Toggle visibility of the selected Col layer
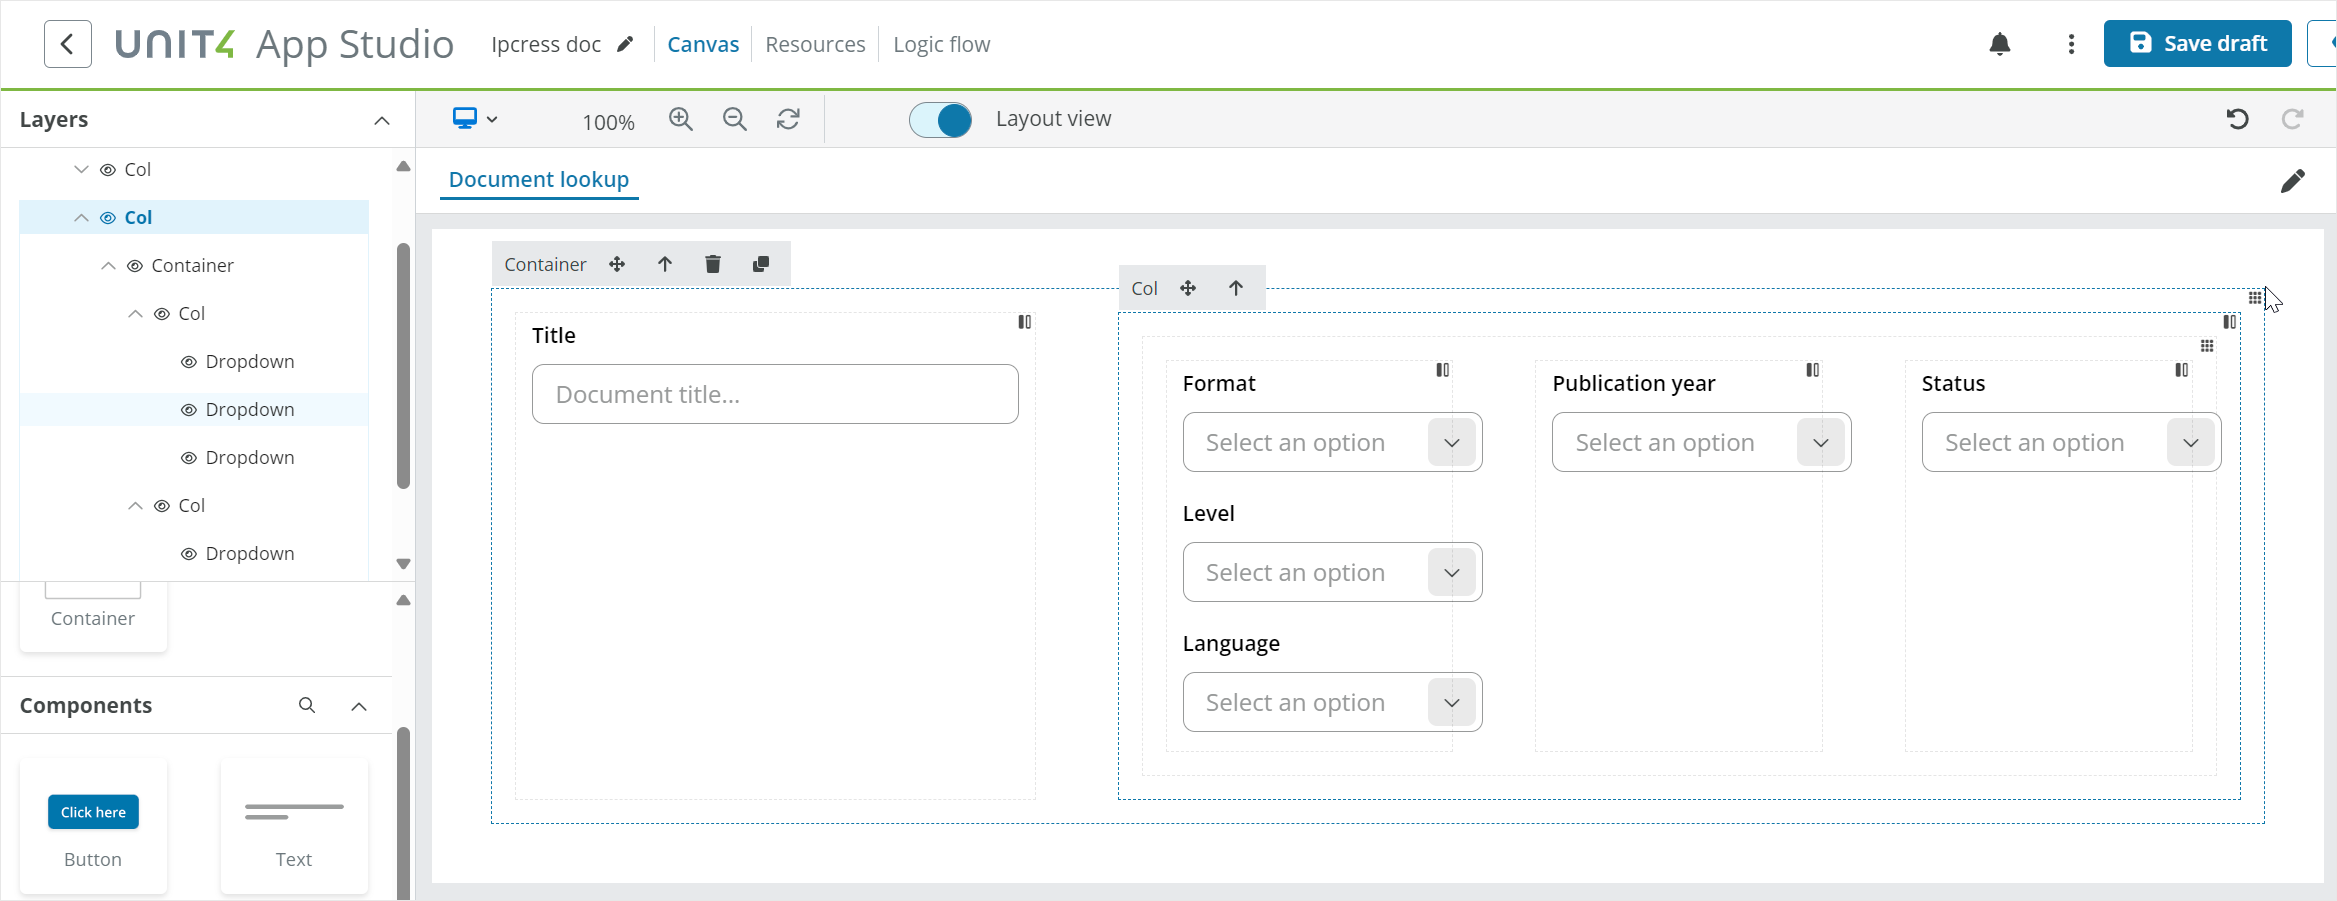2337x901 pixels. [108, 218]
